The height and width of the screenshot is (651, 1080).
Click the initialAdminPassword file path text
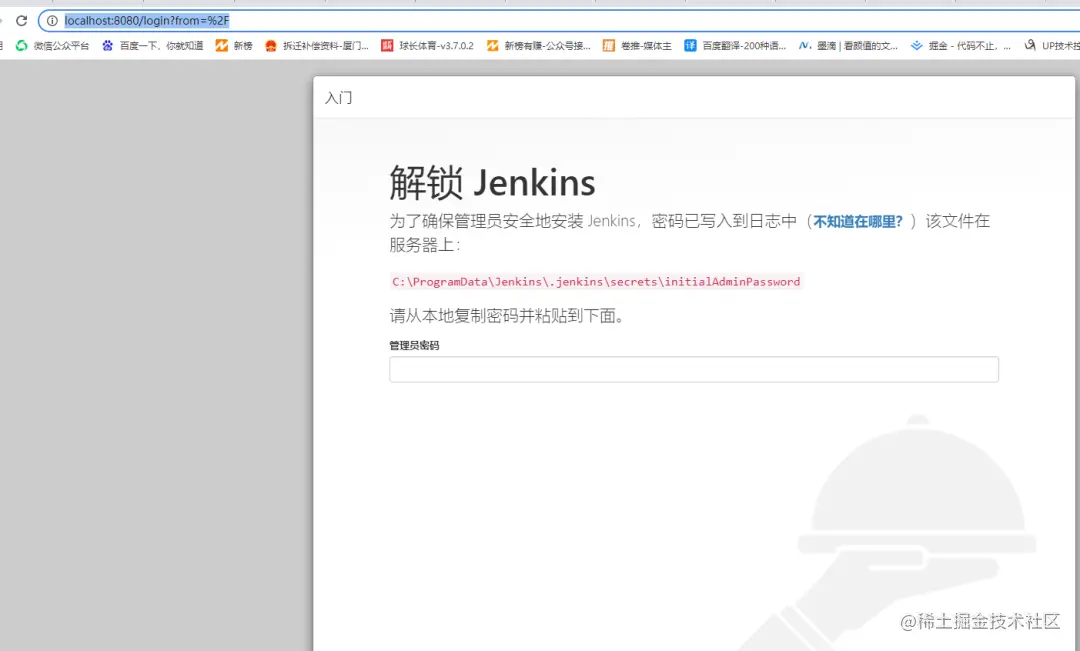click(596, 282)
